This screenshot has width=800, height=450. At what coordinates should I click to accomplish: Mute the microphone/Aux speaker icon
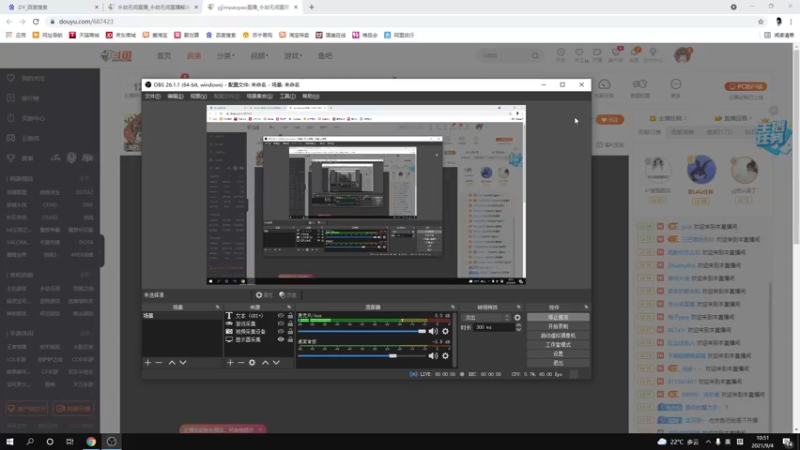(433, 332)
